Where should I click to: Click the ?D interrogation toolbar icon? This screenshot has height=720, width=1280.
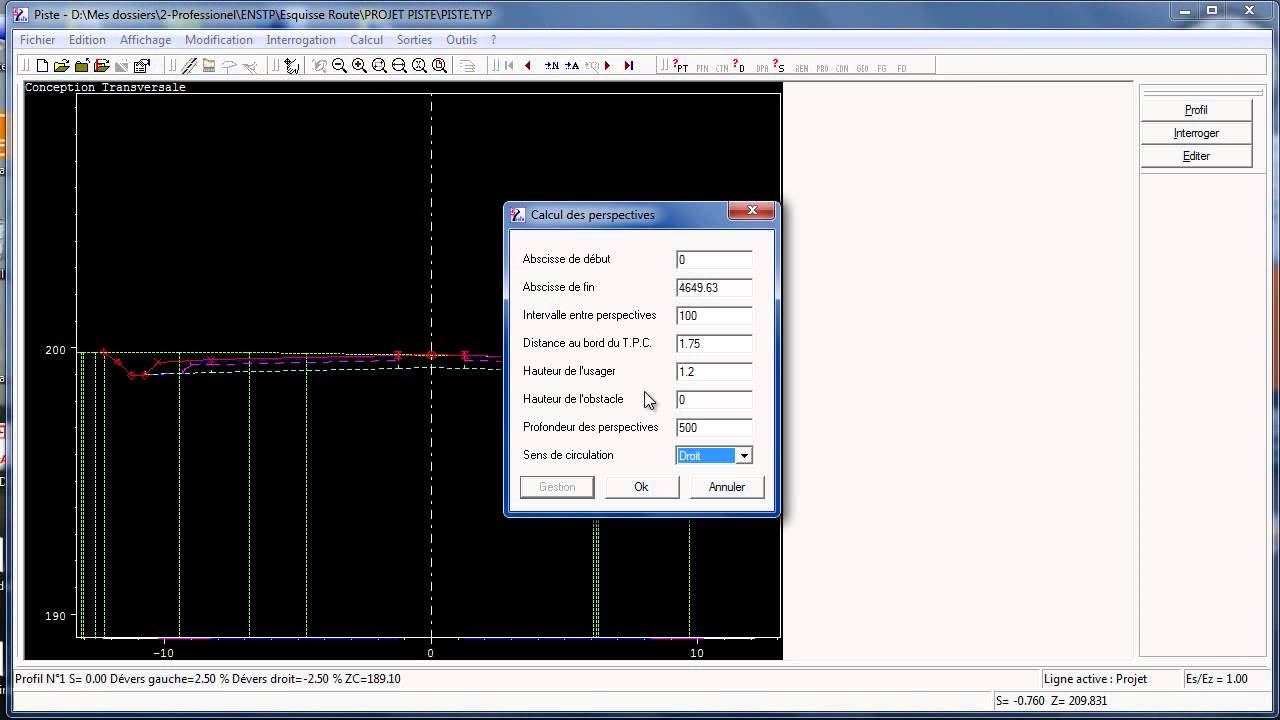point(738,67)
